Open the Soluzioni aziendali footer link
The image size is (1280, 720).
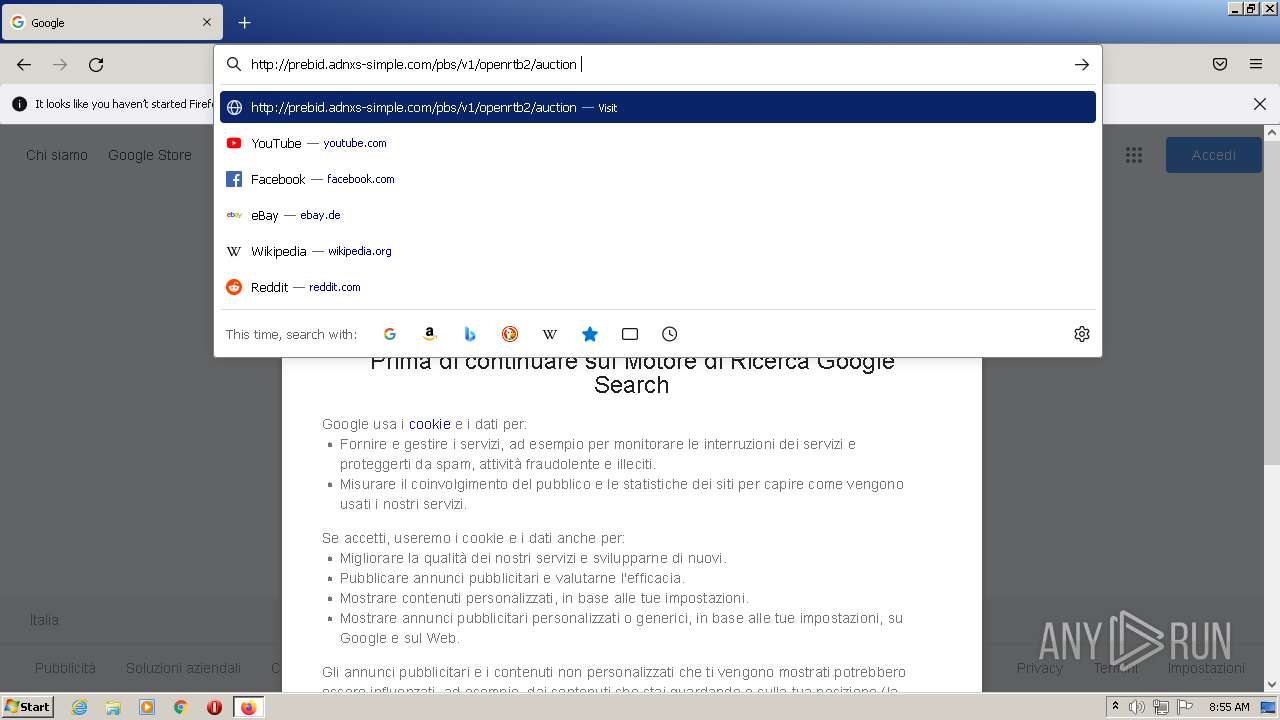pyautogui.click(x=183, y=668)
